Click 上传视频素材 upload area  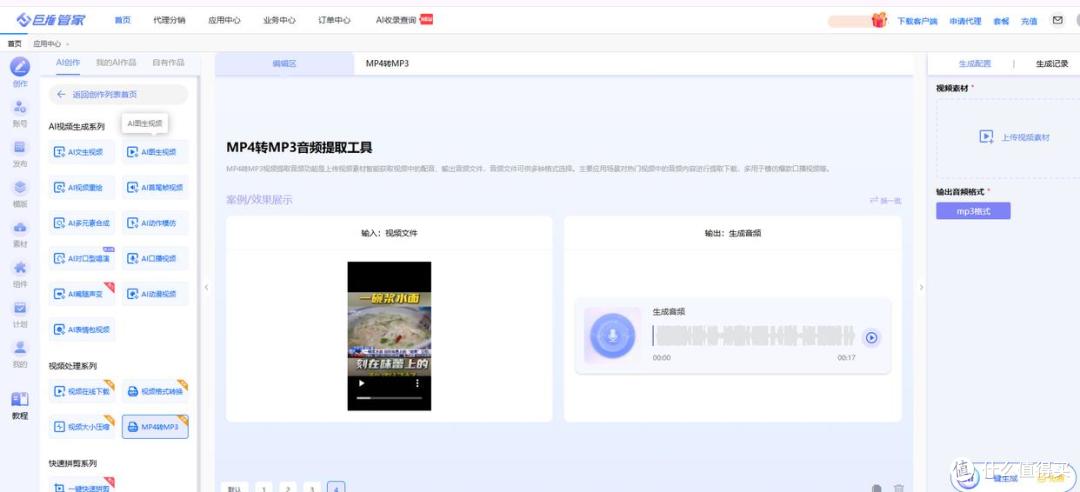tap(1015, 137)
